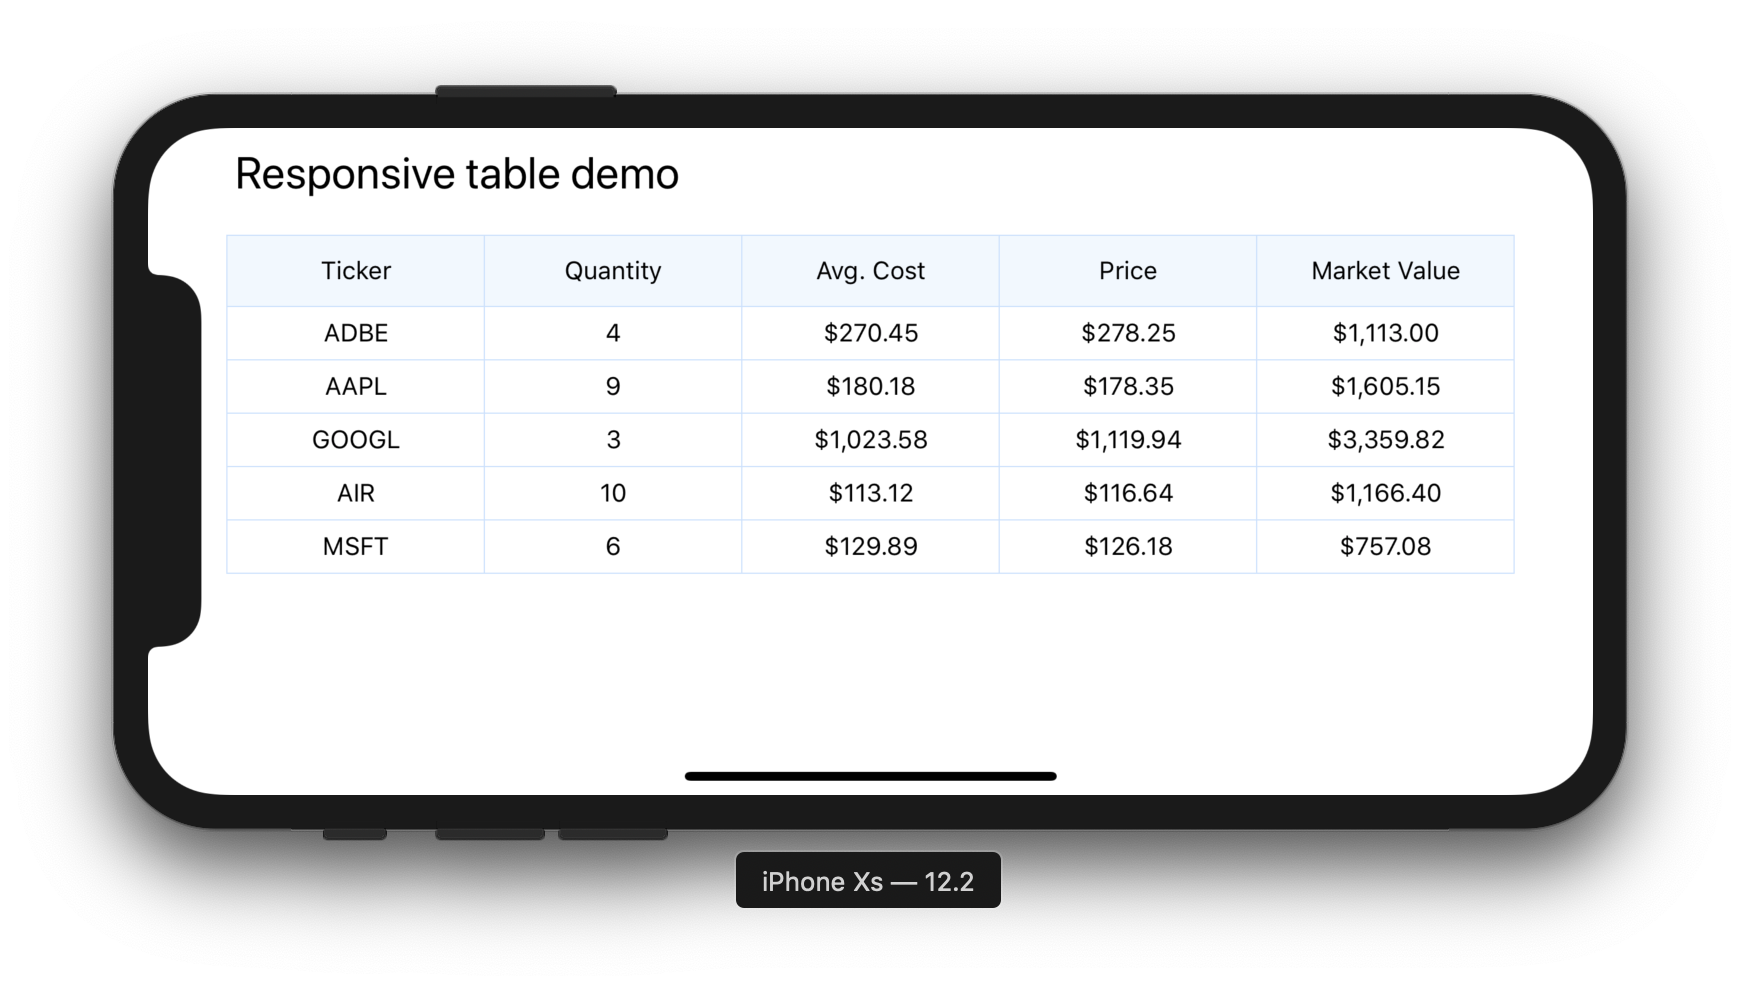Image resolution: width=1740 pixels, height=996 pixels.
Task: Click the $3,359.82 market value for GOOGL
Action: 1385,439
